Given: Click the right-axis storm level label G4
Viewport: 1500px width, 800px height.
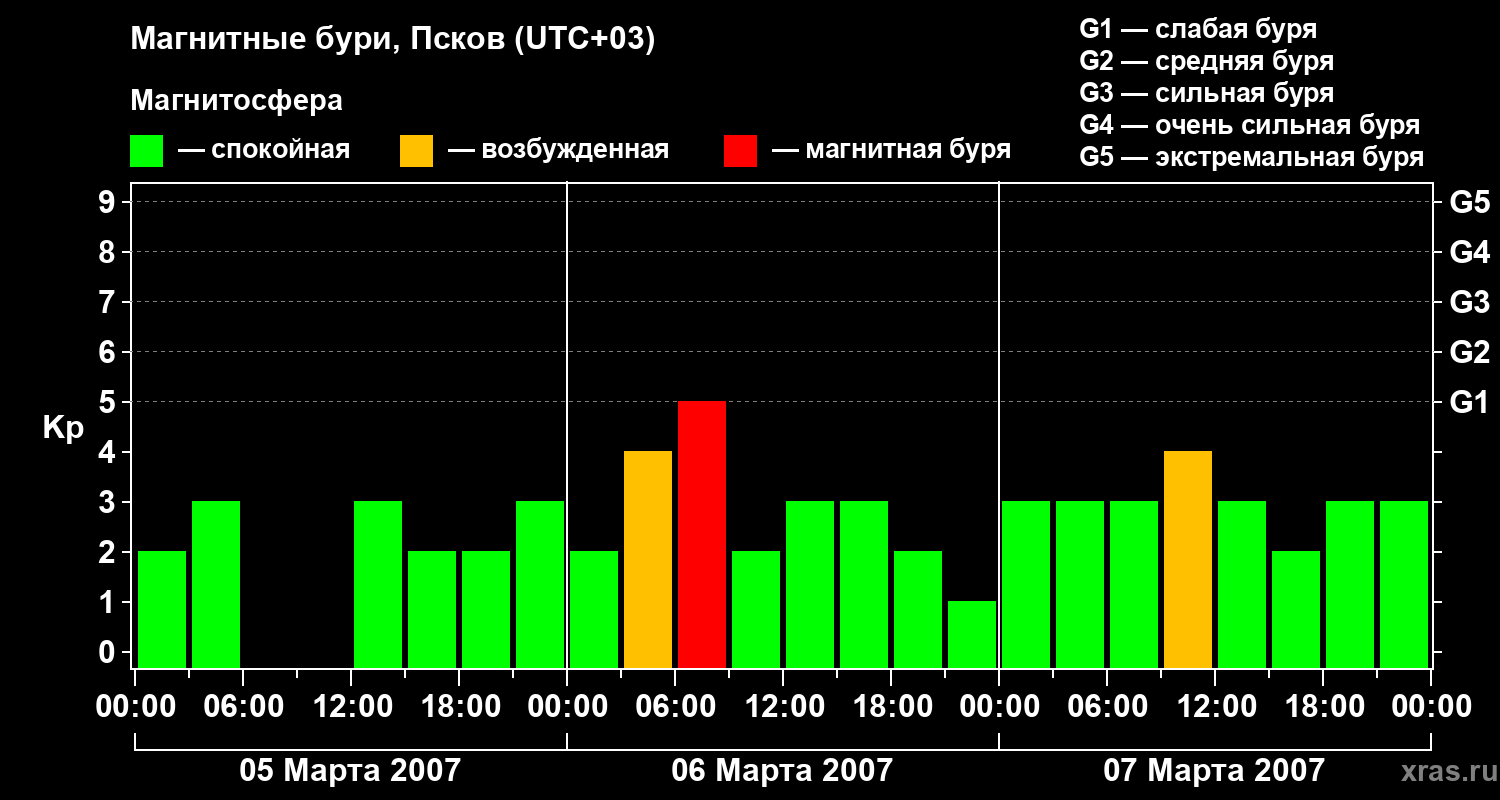Looking at the screenshot, I should click(x=1470, y=252).
